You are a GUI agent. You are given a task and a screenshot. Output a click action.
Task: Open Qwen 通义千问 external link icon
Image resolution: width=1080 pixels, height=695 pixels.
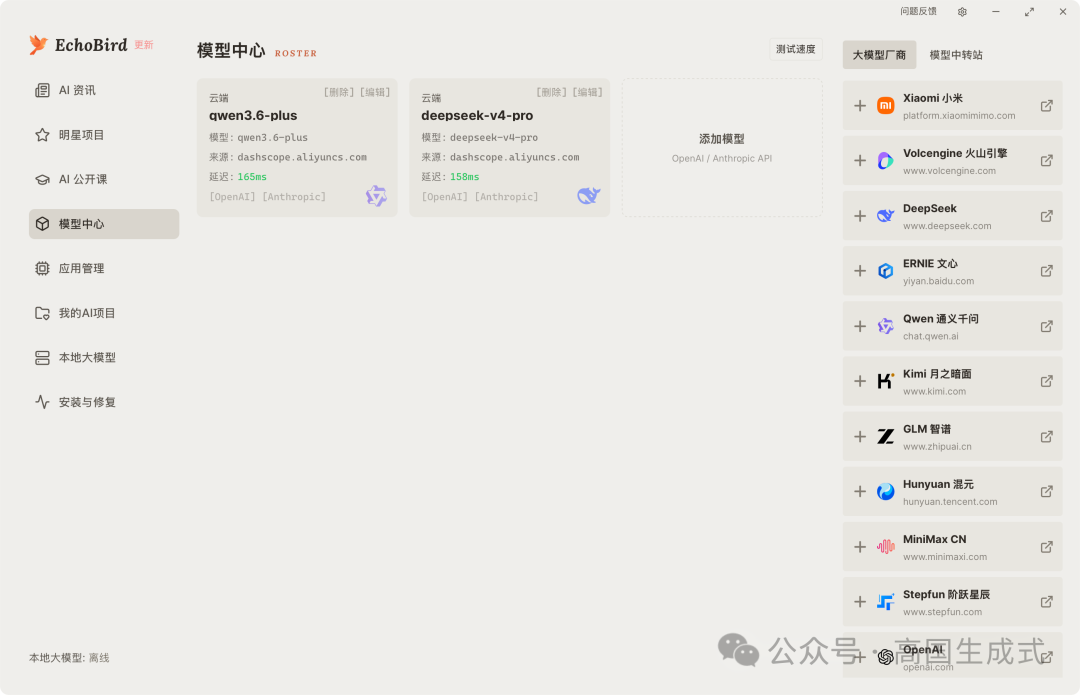coord(1046,326)
